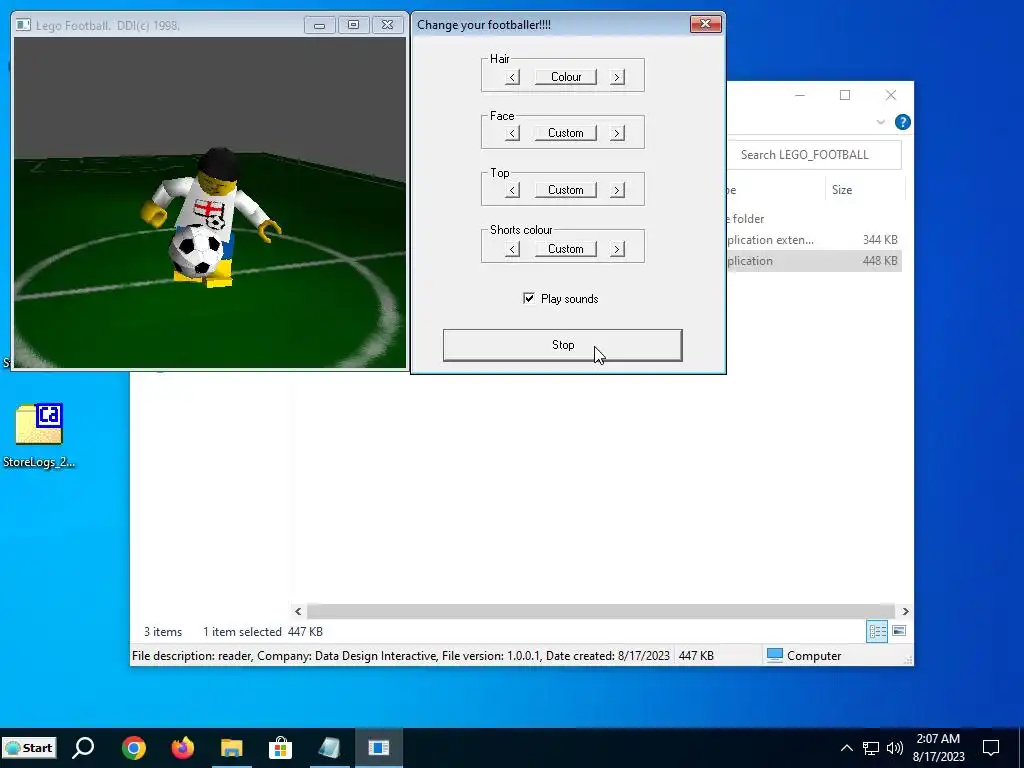Click the Search LEGO_FOOTBALL field
The image size is (1024, 768).
click(x=814, y=155)
